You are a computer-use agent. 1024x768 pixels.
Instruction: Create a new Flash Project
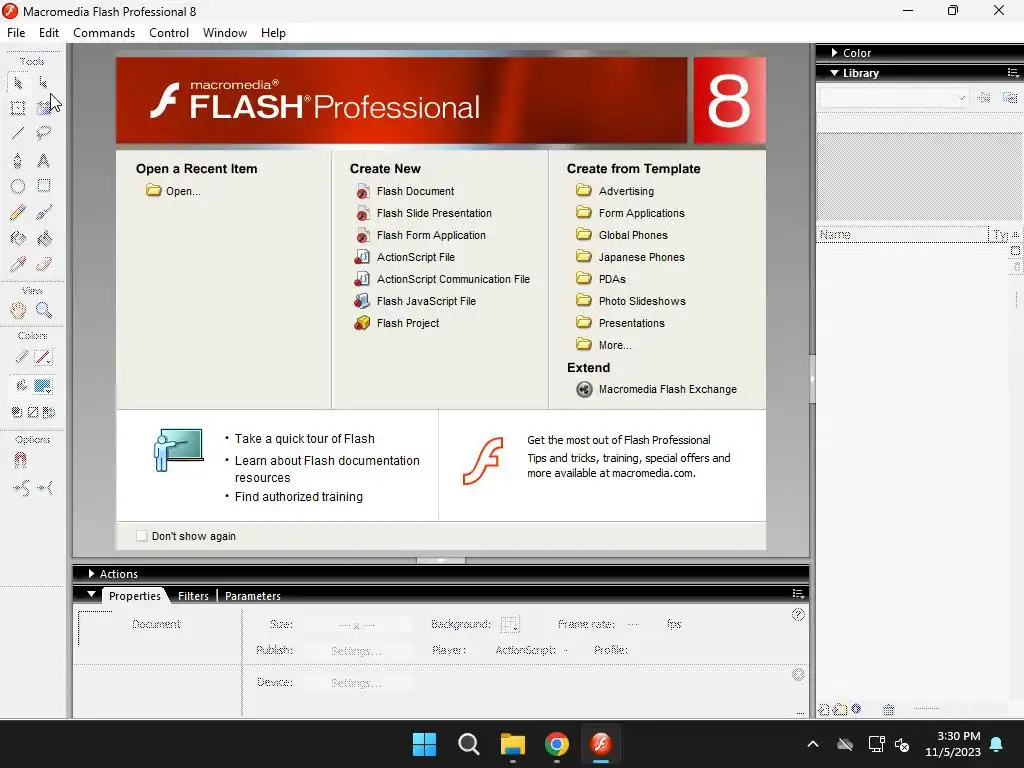tap(397, 323)
